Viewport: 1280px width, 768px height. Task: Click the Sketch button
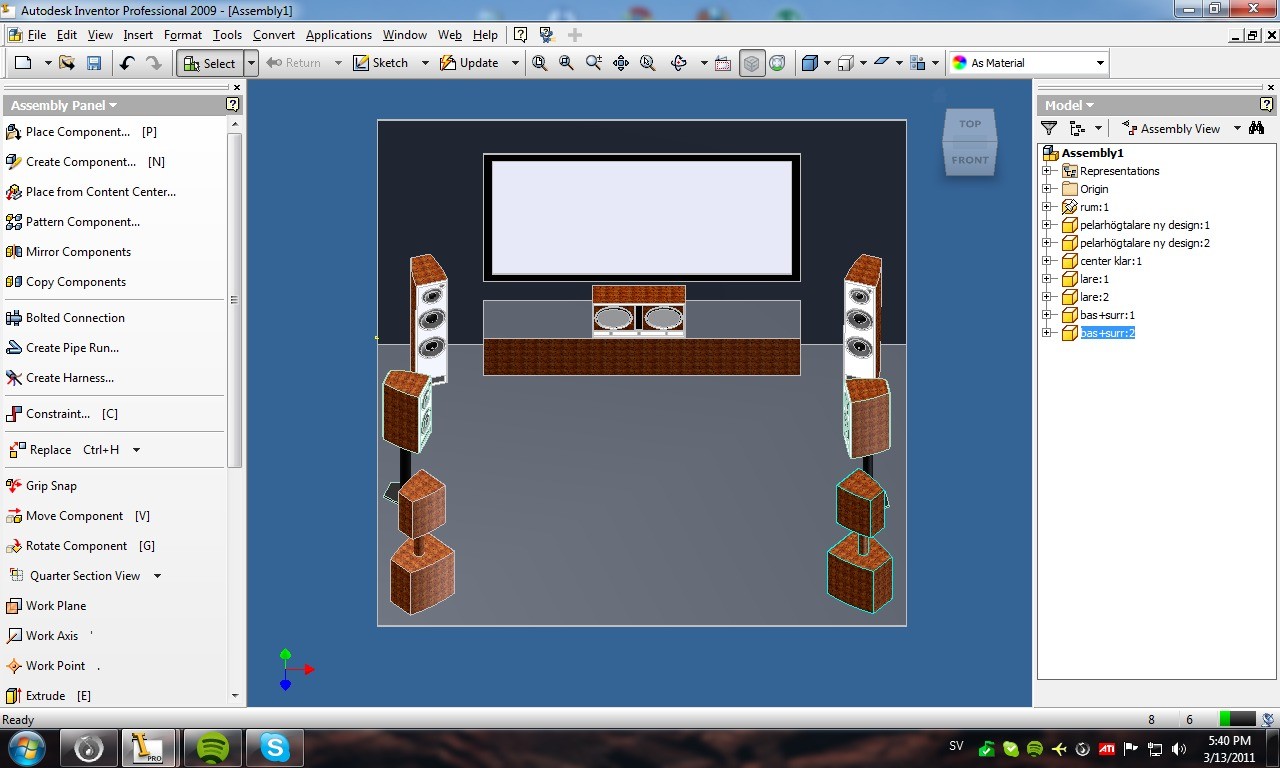pos(381,63)
